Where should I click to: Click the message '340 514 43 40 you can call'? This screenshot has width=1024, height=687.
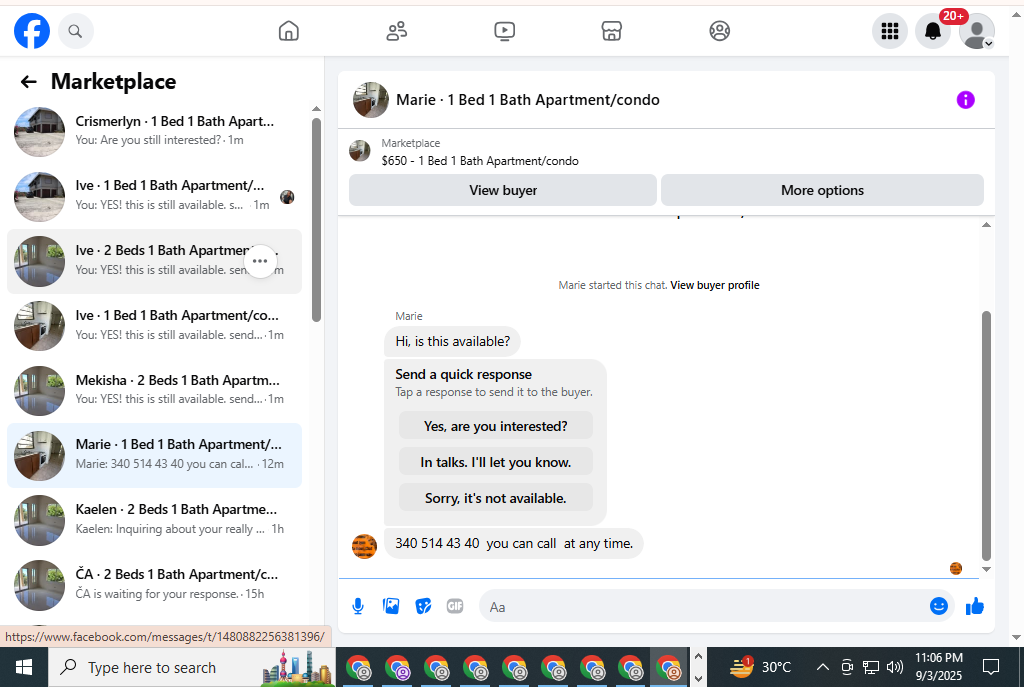pos(514,543)
